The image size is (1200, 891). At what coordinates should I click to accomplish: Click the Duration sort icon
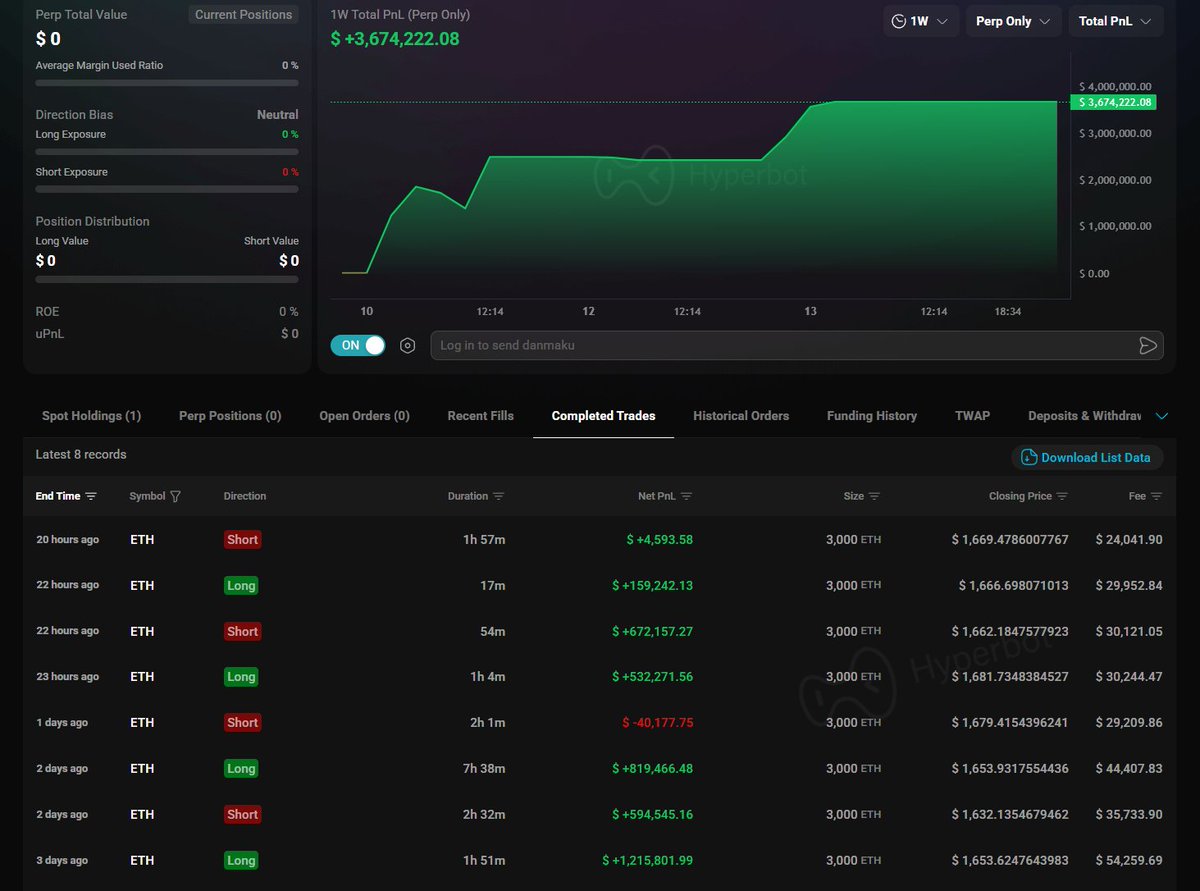pyautogui.click(x=499, y=496)
